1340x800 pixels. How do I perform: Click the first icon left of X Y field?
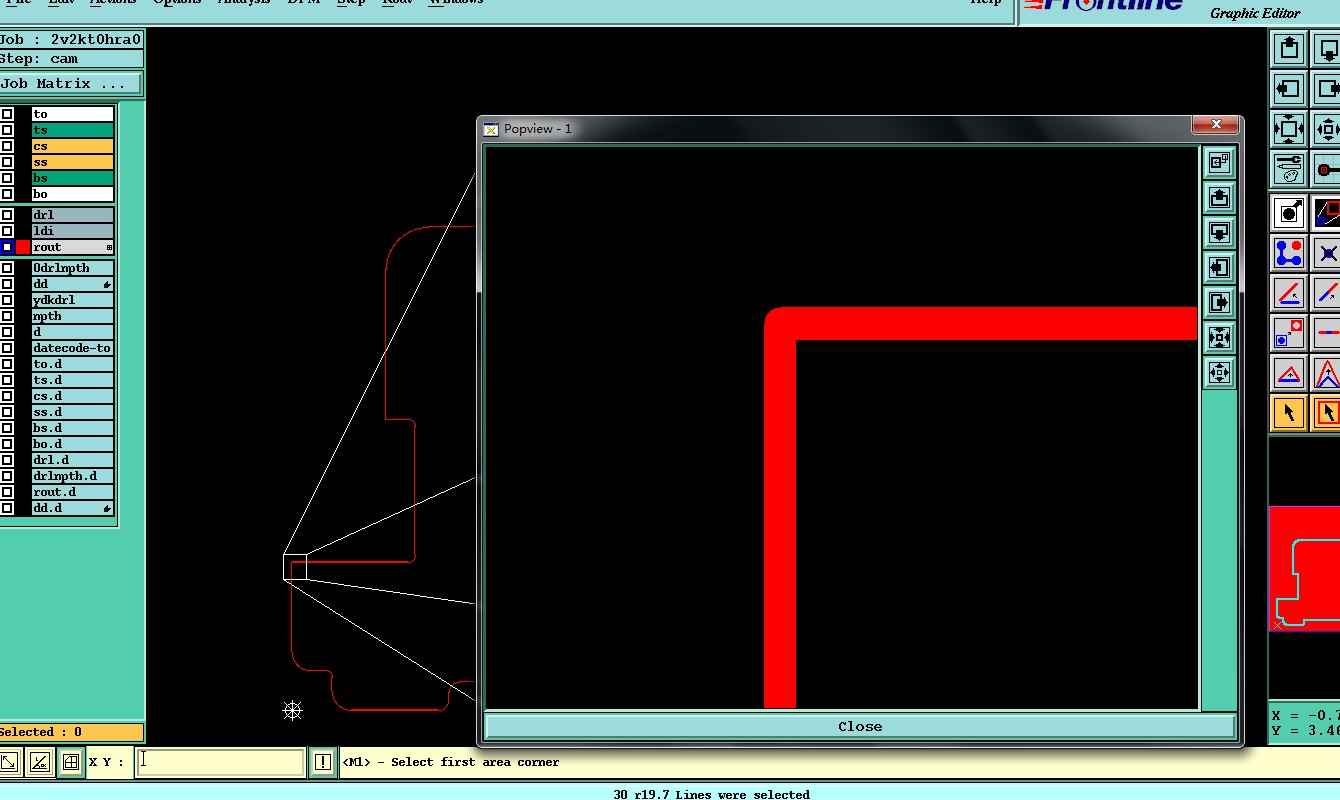9,762
